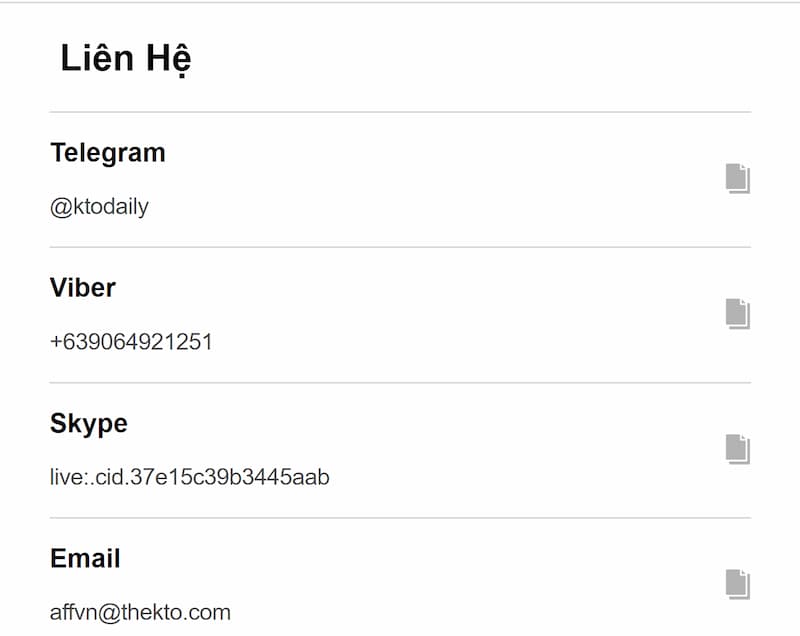This screenshot has width=800, height=636.
Task: Click the divider line below Liên Hệ heading
Action: point(400,112)
